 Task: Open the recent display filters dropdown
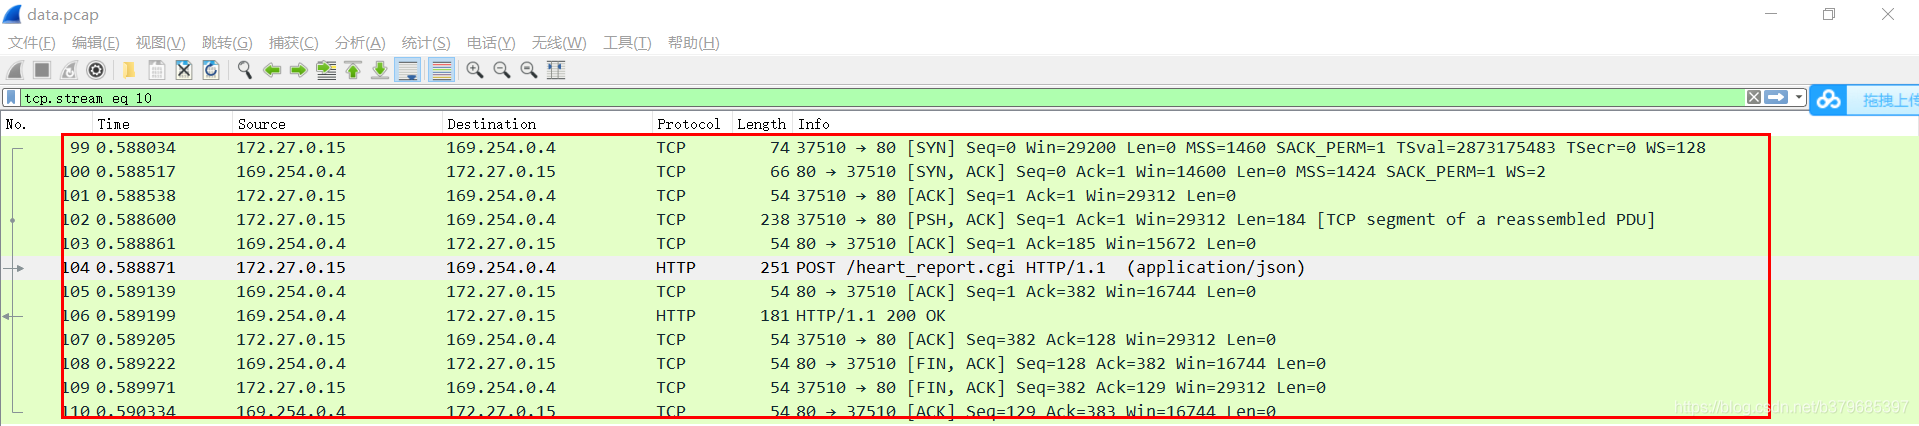pos(1799,97)
